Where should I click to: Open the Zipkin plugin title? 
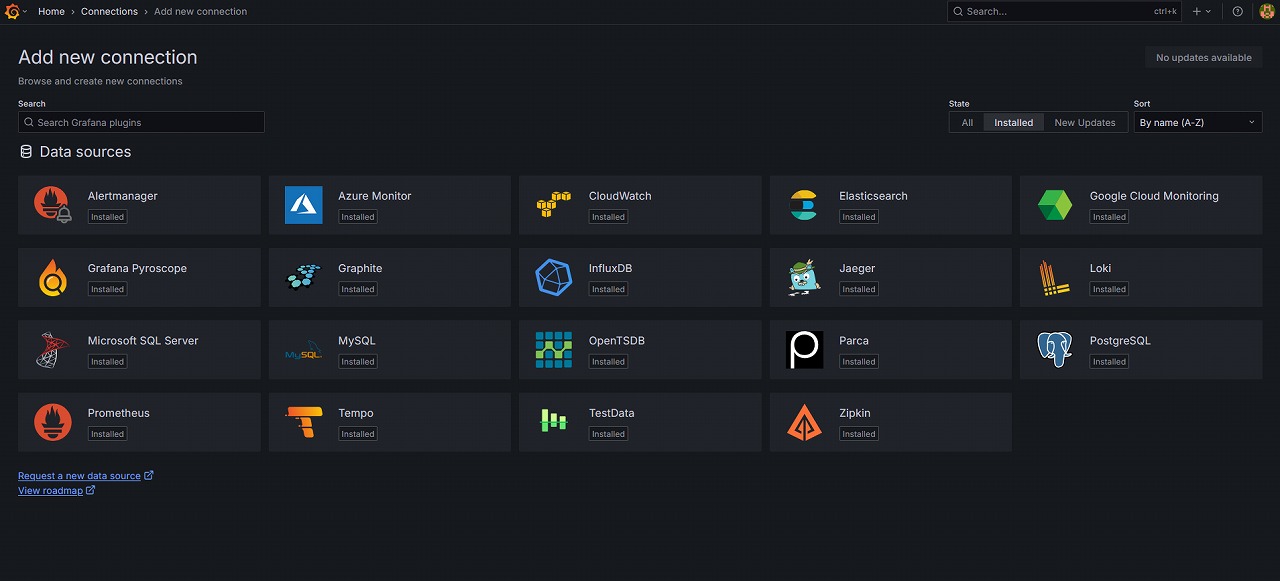(x=855, y=413)
